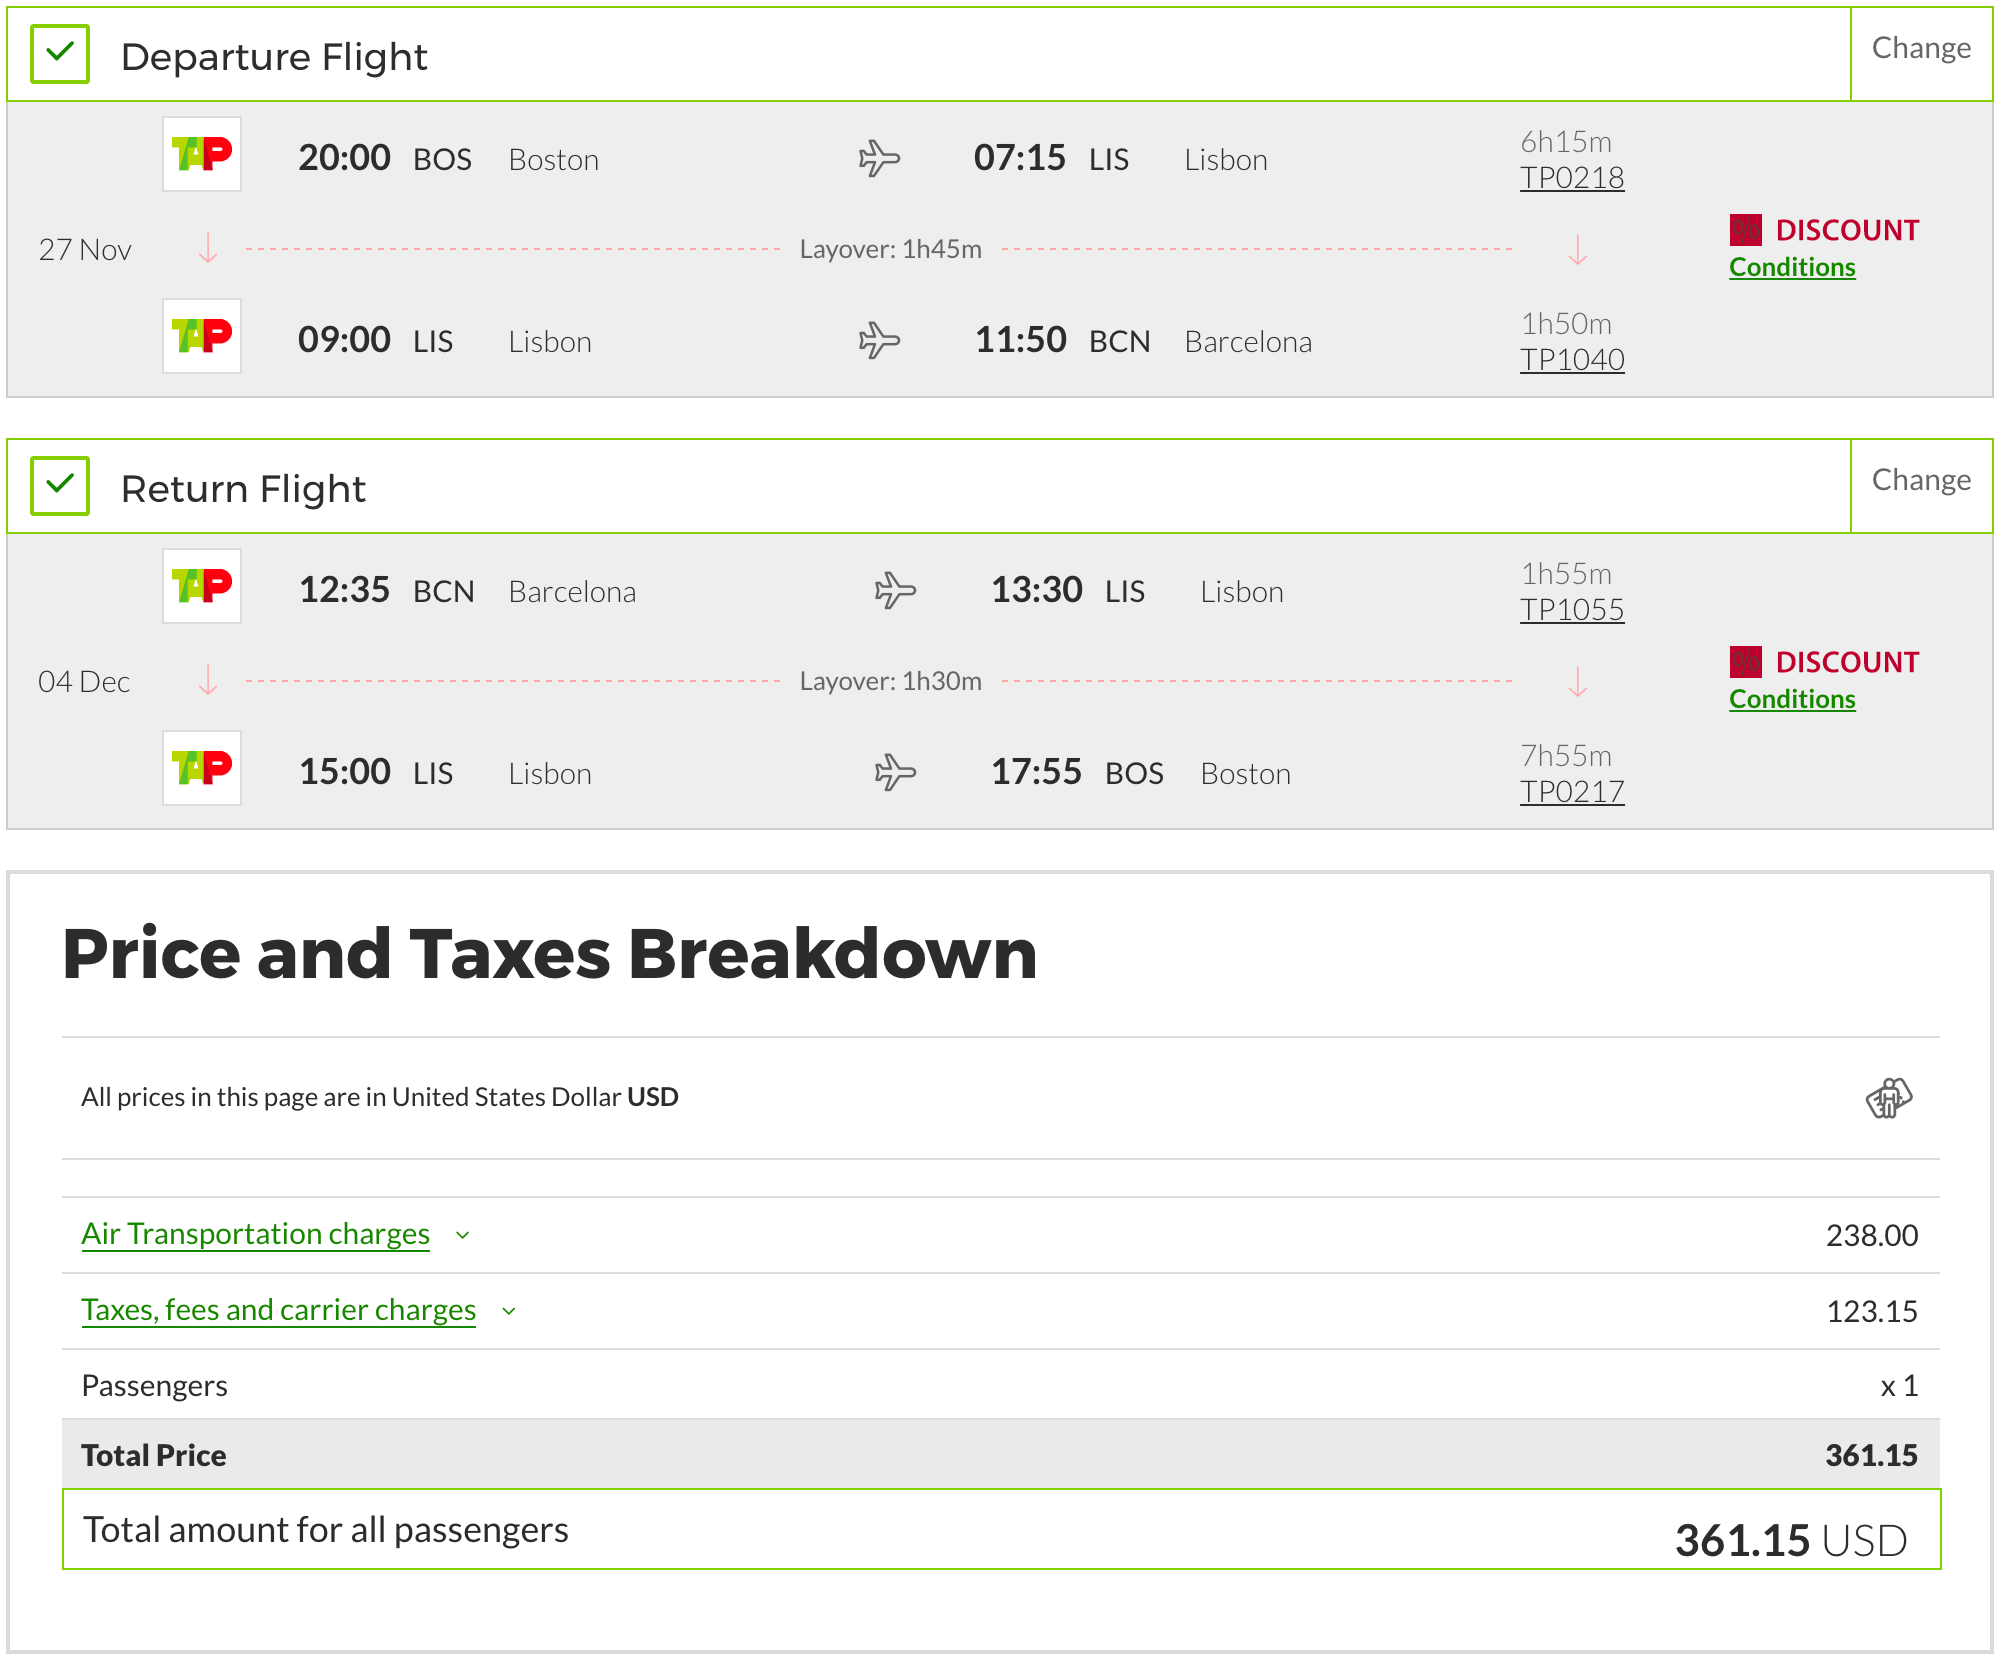Click the airplane icon on the BCN to LIS flight
The image size is (2002, 1662).
point(895,590)
